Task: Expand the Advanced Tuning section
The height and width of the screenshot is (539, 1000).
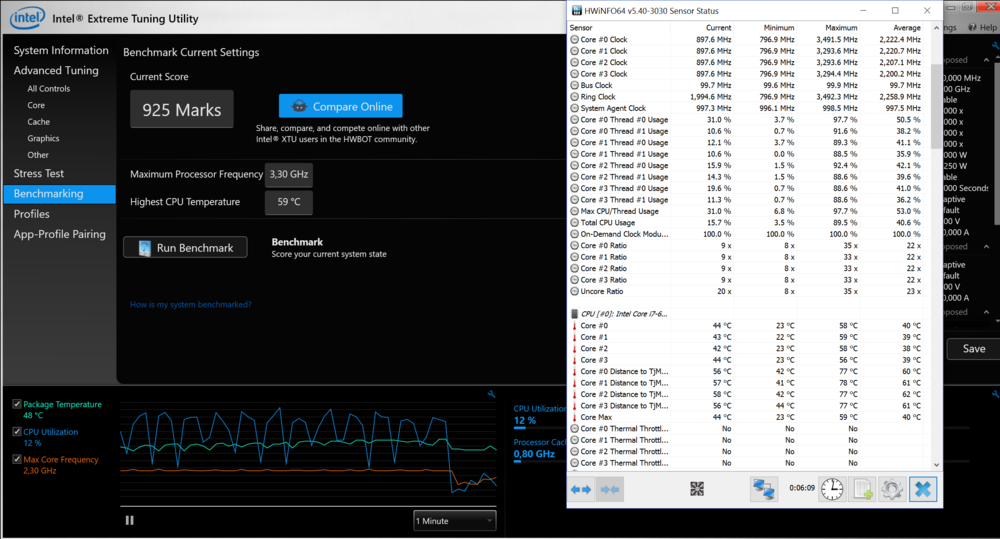Action: pos(56,71)
